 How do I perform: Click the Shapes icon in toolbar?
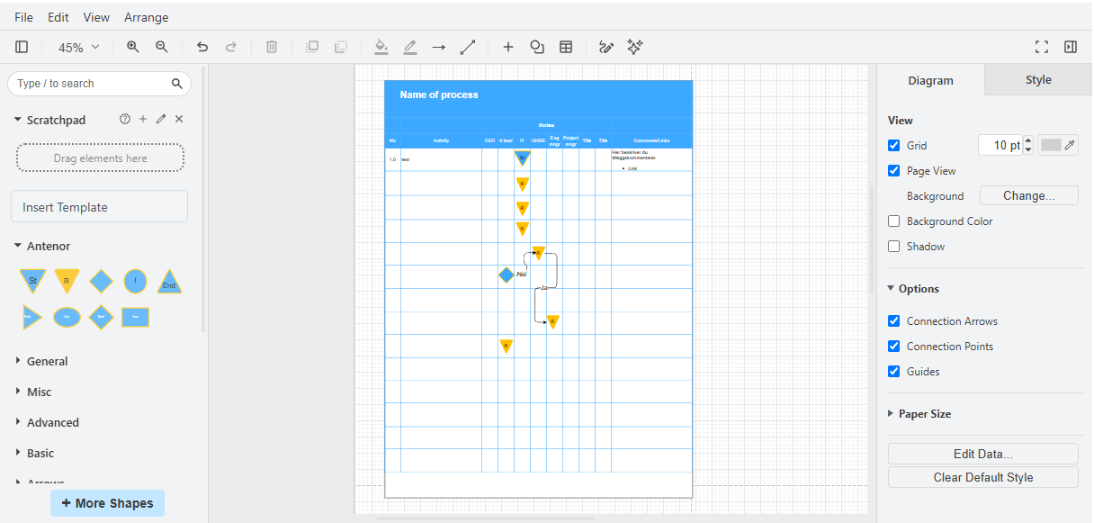[537, 47]
